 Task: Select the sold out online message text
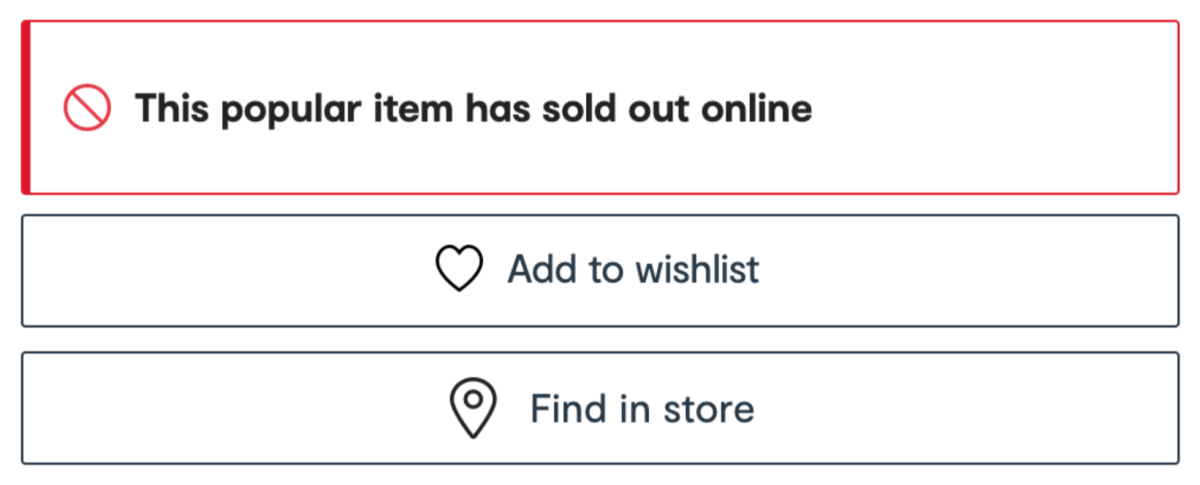[473, 108]
